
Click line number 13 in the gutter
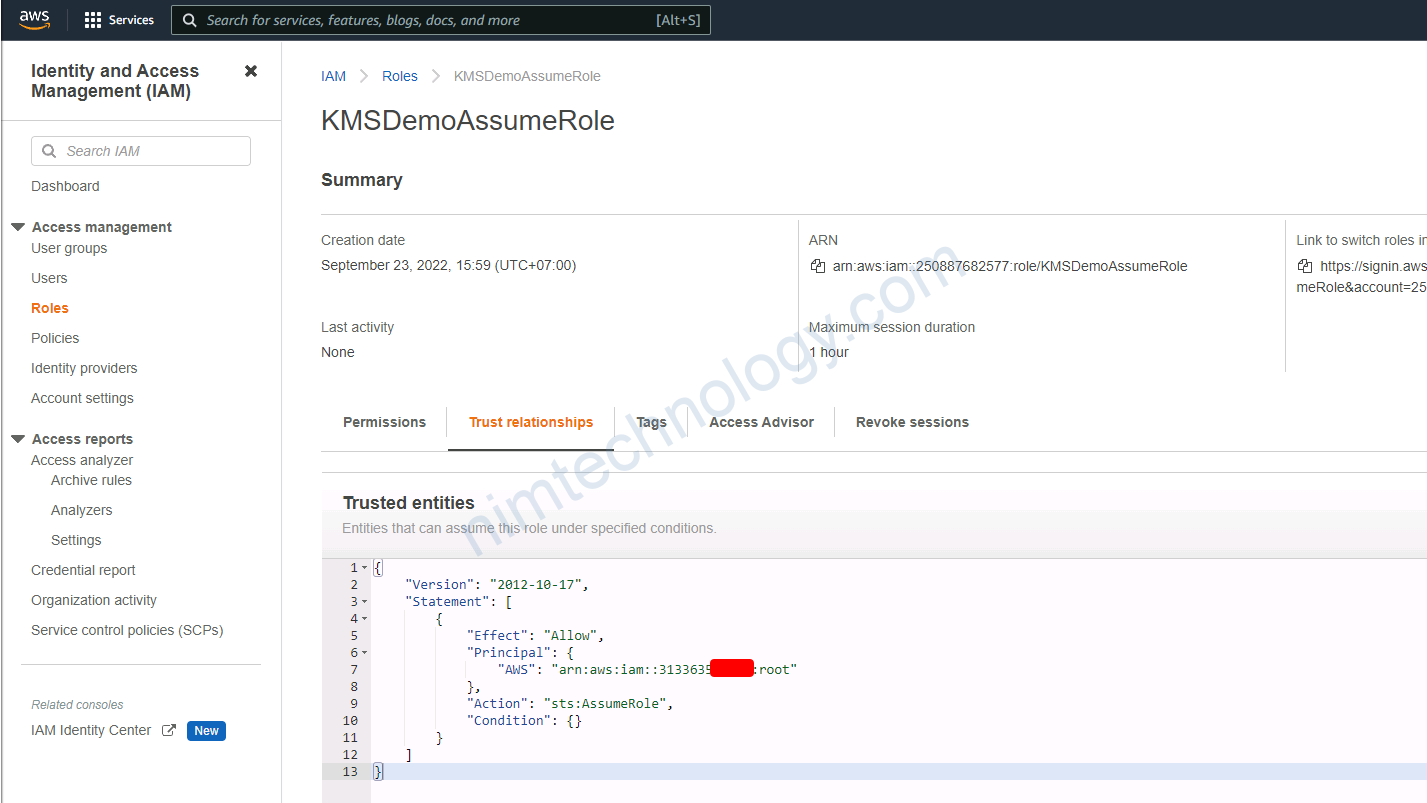350,771
